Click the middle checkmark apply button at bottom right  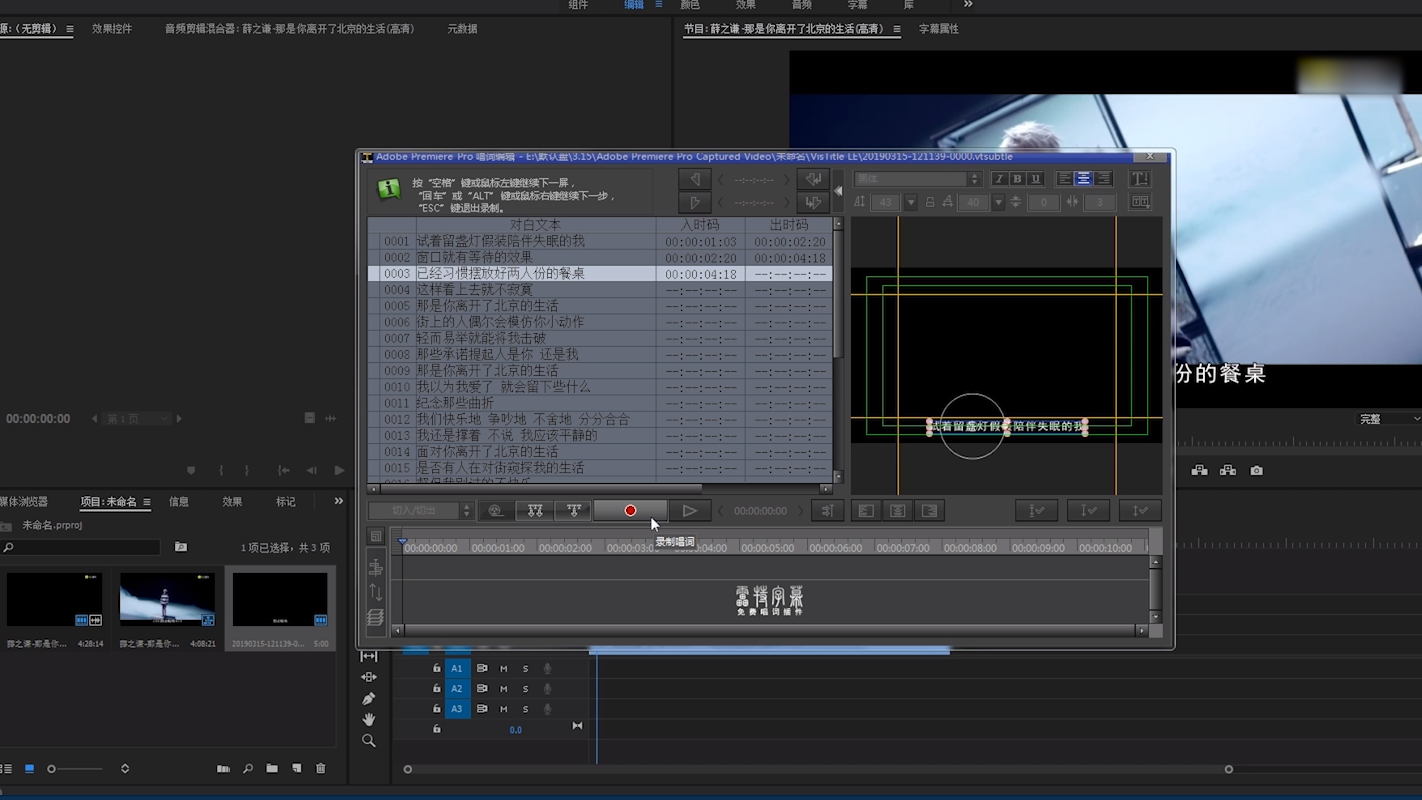(x=1088, y=511)
